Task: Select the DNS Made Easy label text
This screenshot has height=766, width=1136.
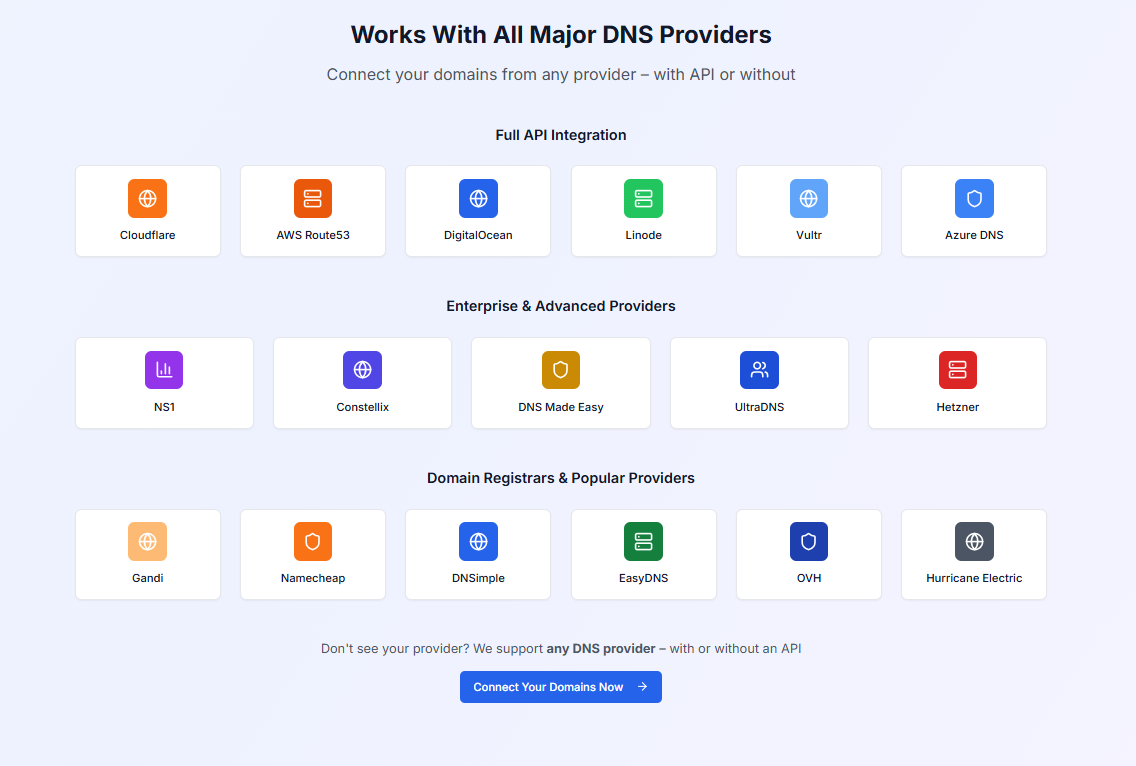Action: tap(561, 407)
